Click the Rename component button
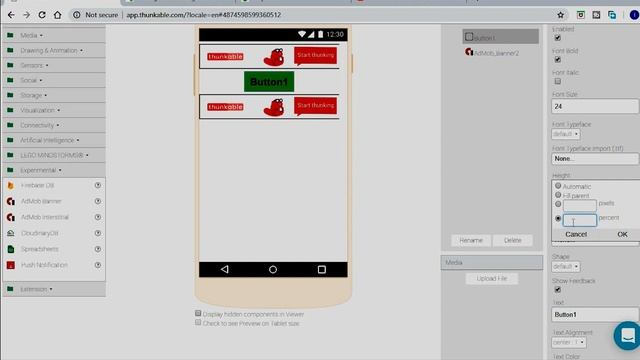Screen dimensions: 640x360 pos(471,240)
